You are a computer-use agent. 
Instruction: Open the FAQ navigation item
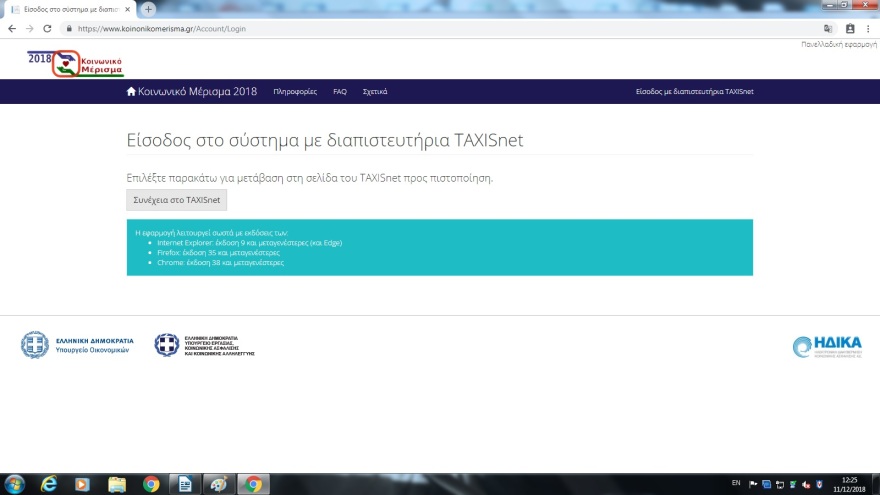340,92
